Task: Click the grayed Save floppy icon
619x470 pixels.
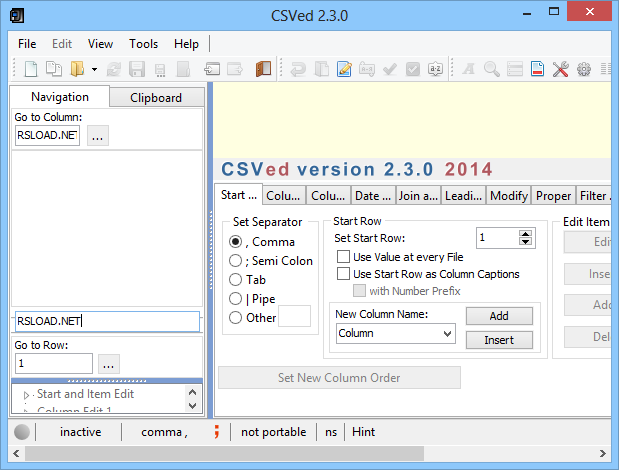Action: click(137, 69)
